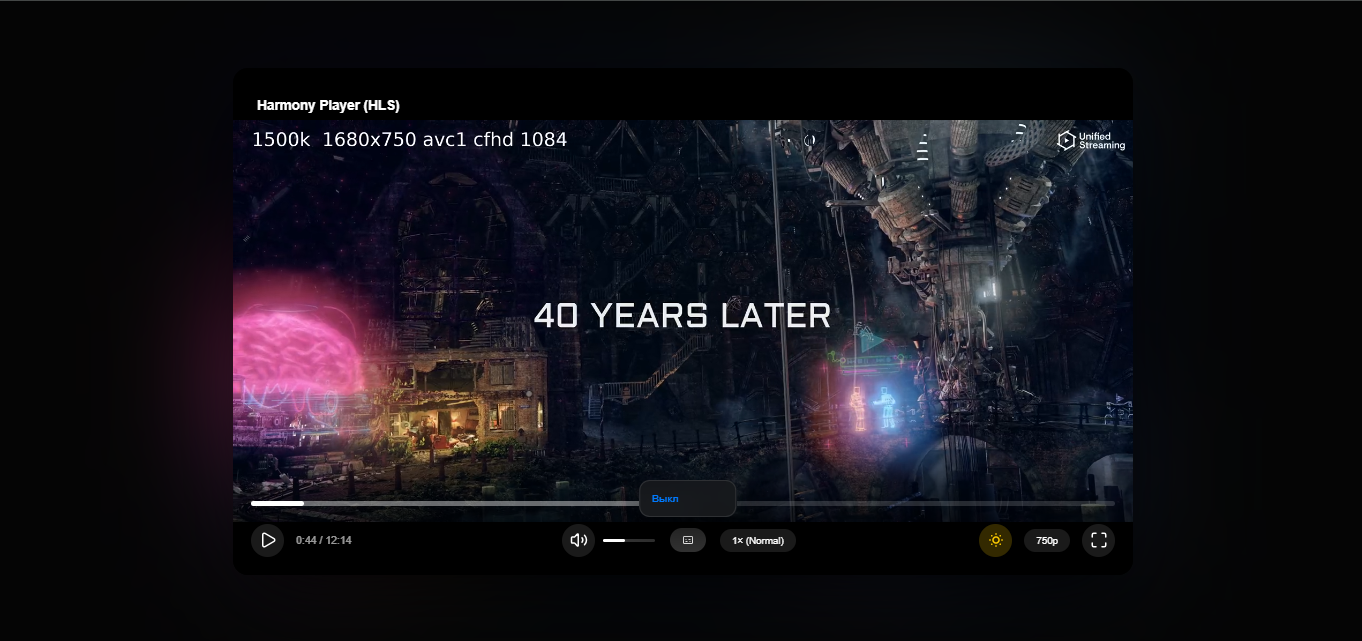Open the 1× (Normal) playback speed dropdown
This screenshot has height=641, width=1362.
tap(757, 540)
